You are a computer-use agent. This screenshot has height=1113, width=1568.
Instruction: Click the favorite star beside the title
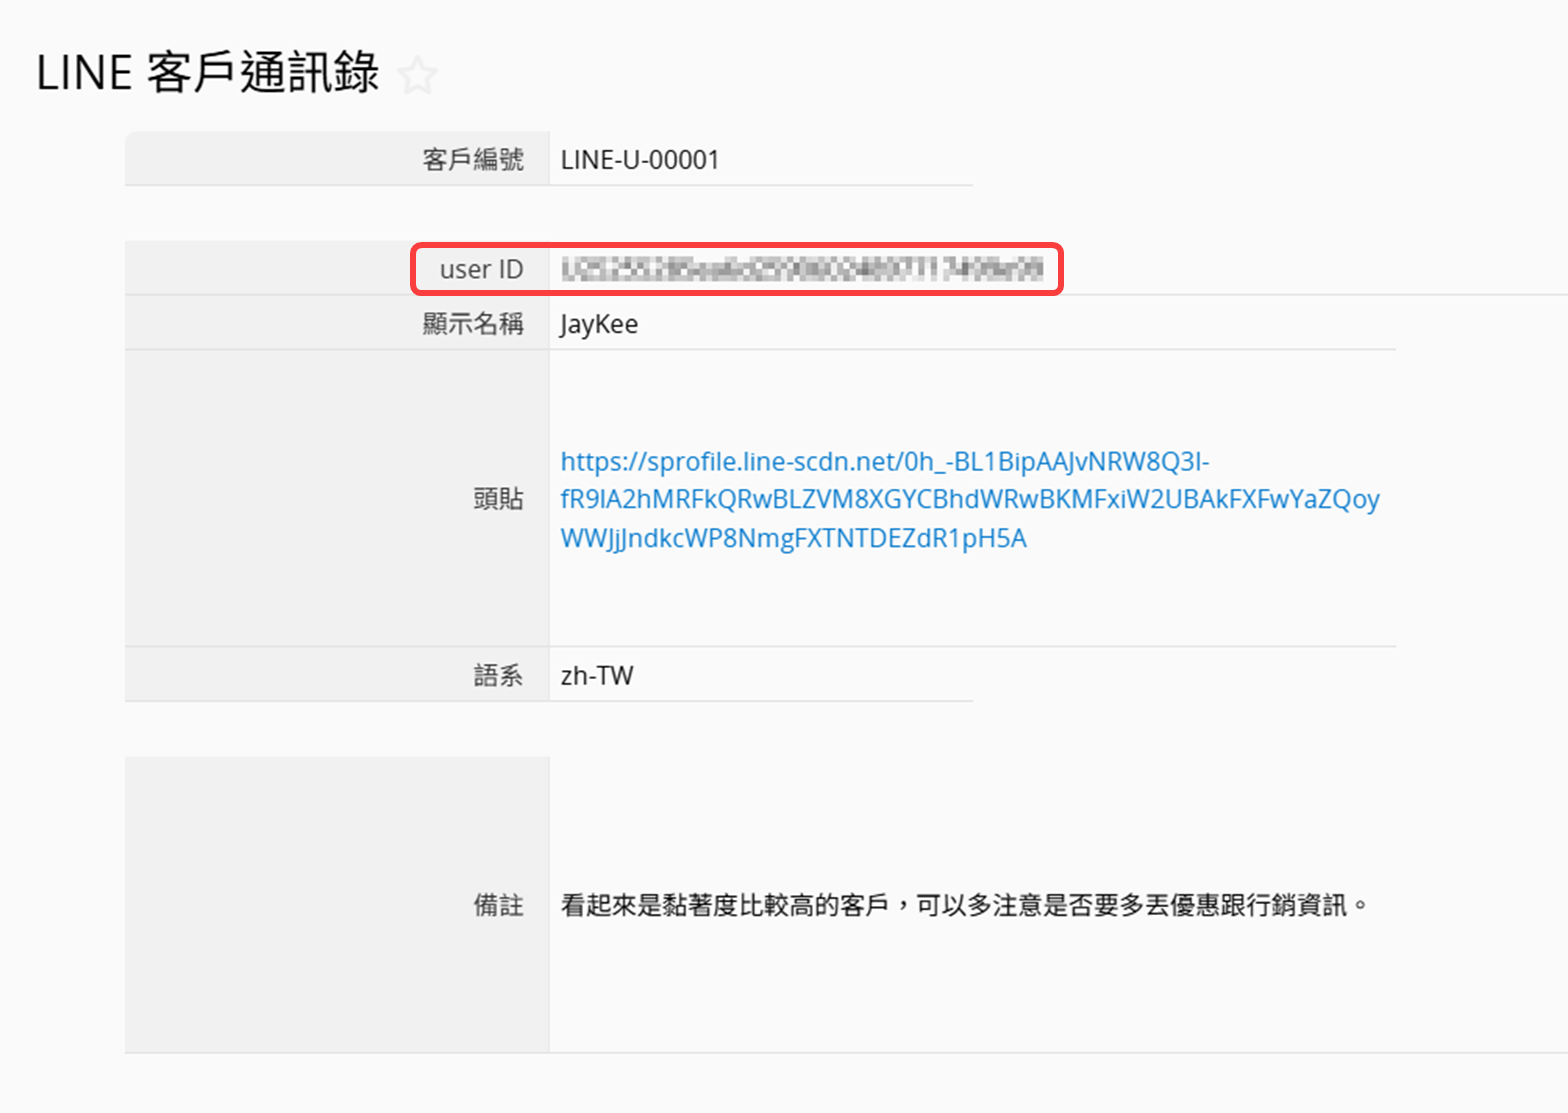click(x=417, y=76)
